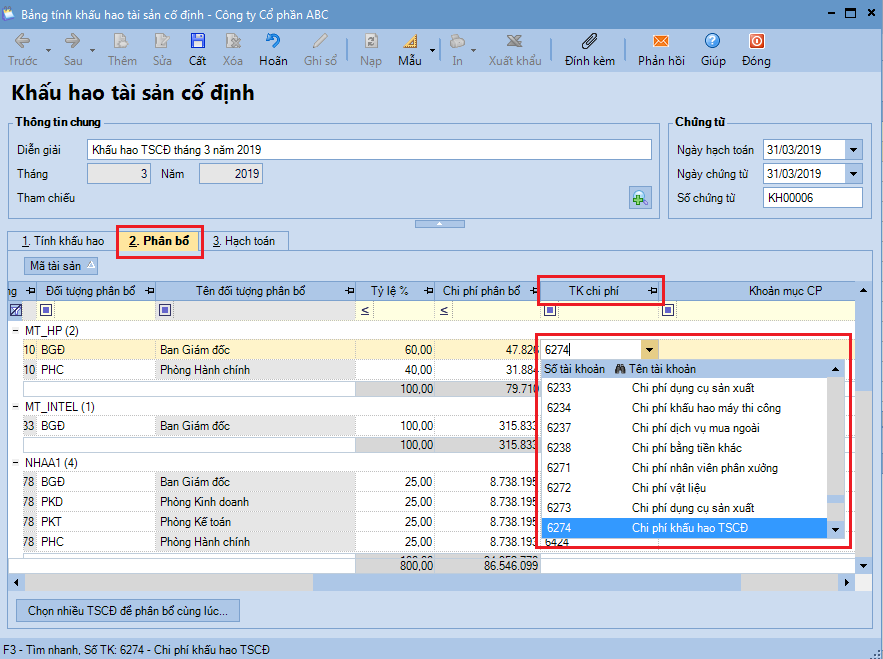Select account 6274 Chi phí khấu hao TSCĐ

(x=684, y=528)
